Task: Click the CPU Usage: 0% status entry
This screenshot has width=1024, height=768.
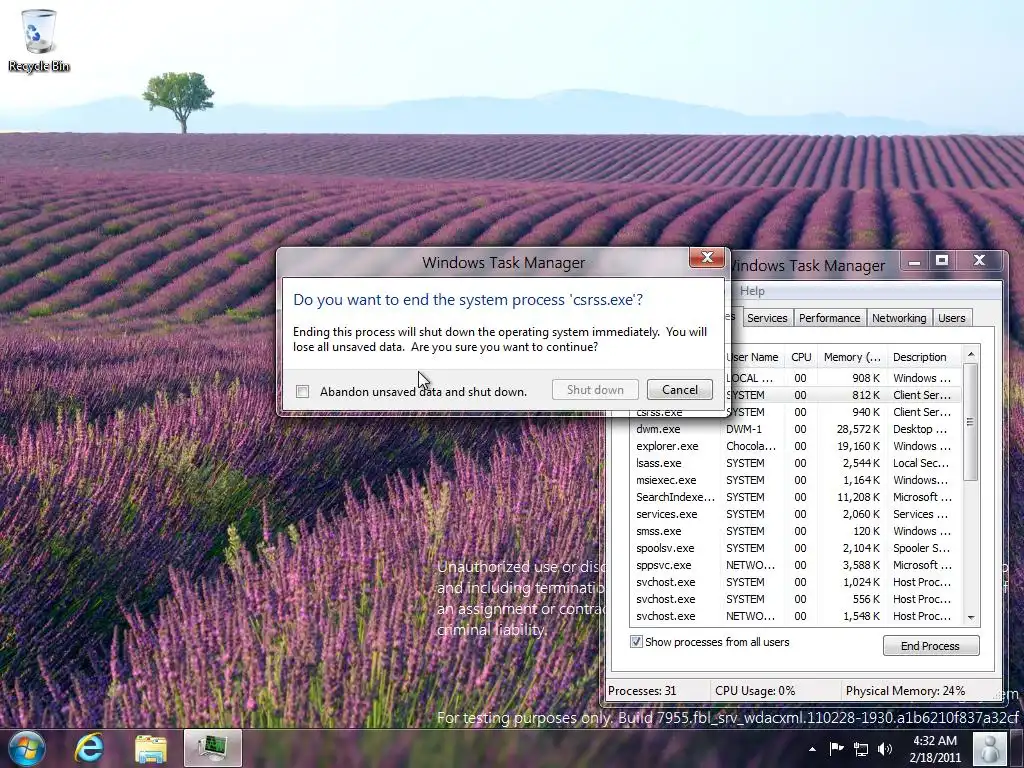Action: pyautogui.click(x=755, y=690)
